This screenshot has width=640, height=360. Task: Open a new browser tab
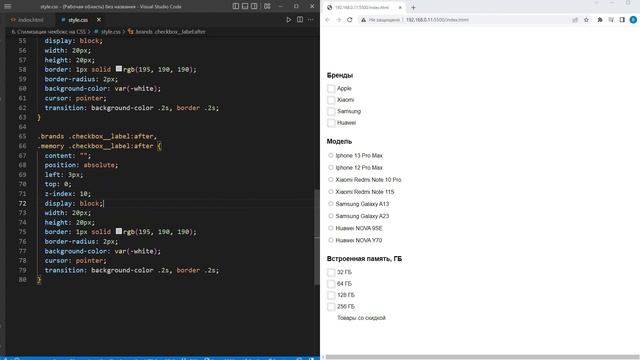coord(413,7)
